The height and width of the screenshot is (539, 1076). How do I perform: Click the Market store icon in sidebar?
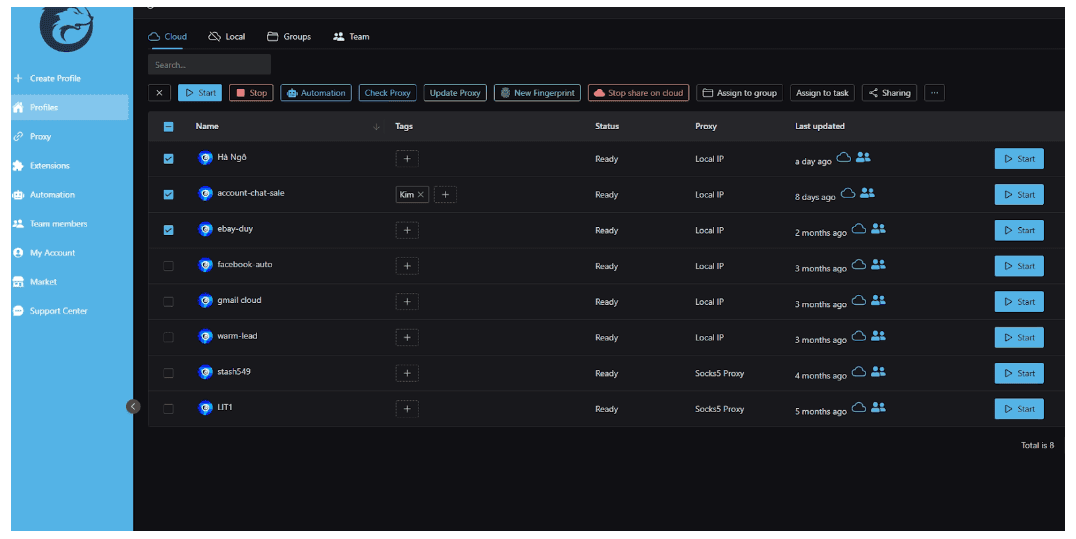(18, 282)
